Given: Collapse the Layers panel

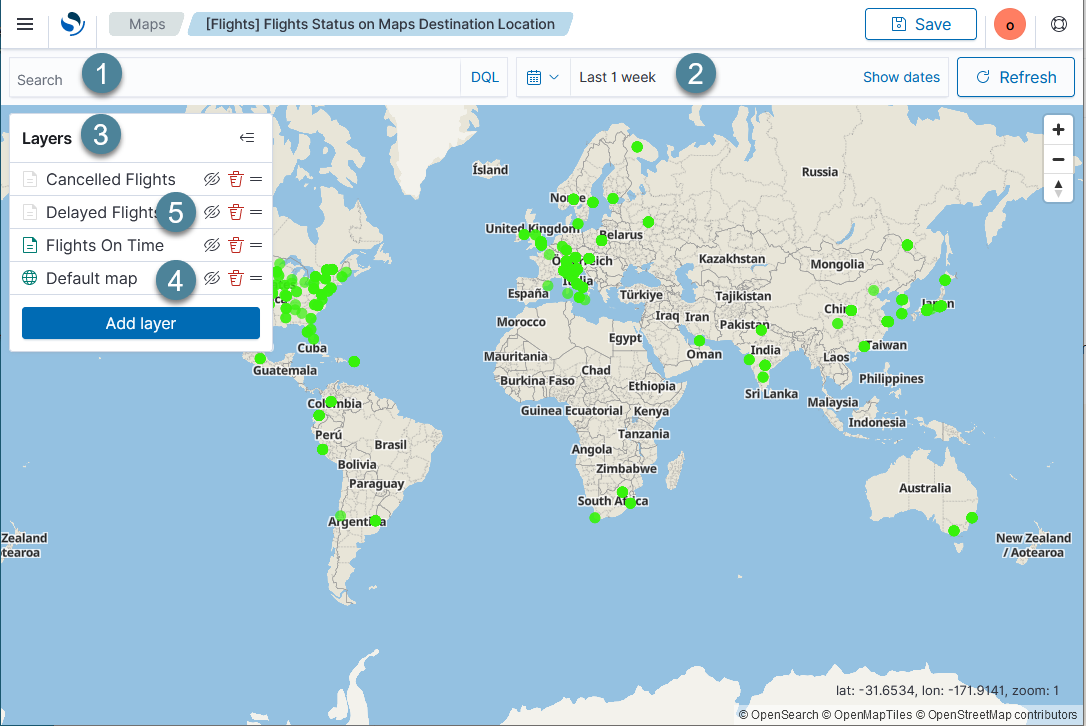Looking at the screenshot, I should [x=248, y=137].
